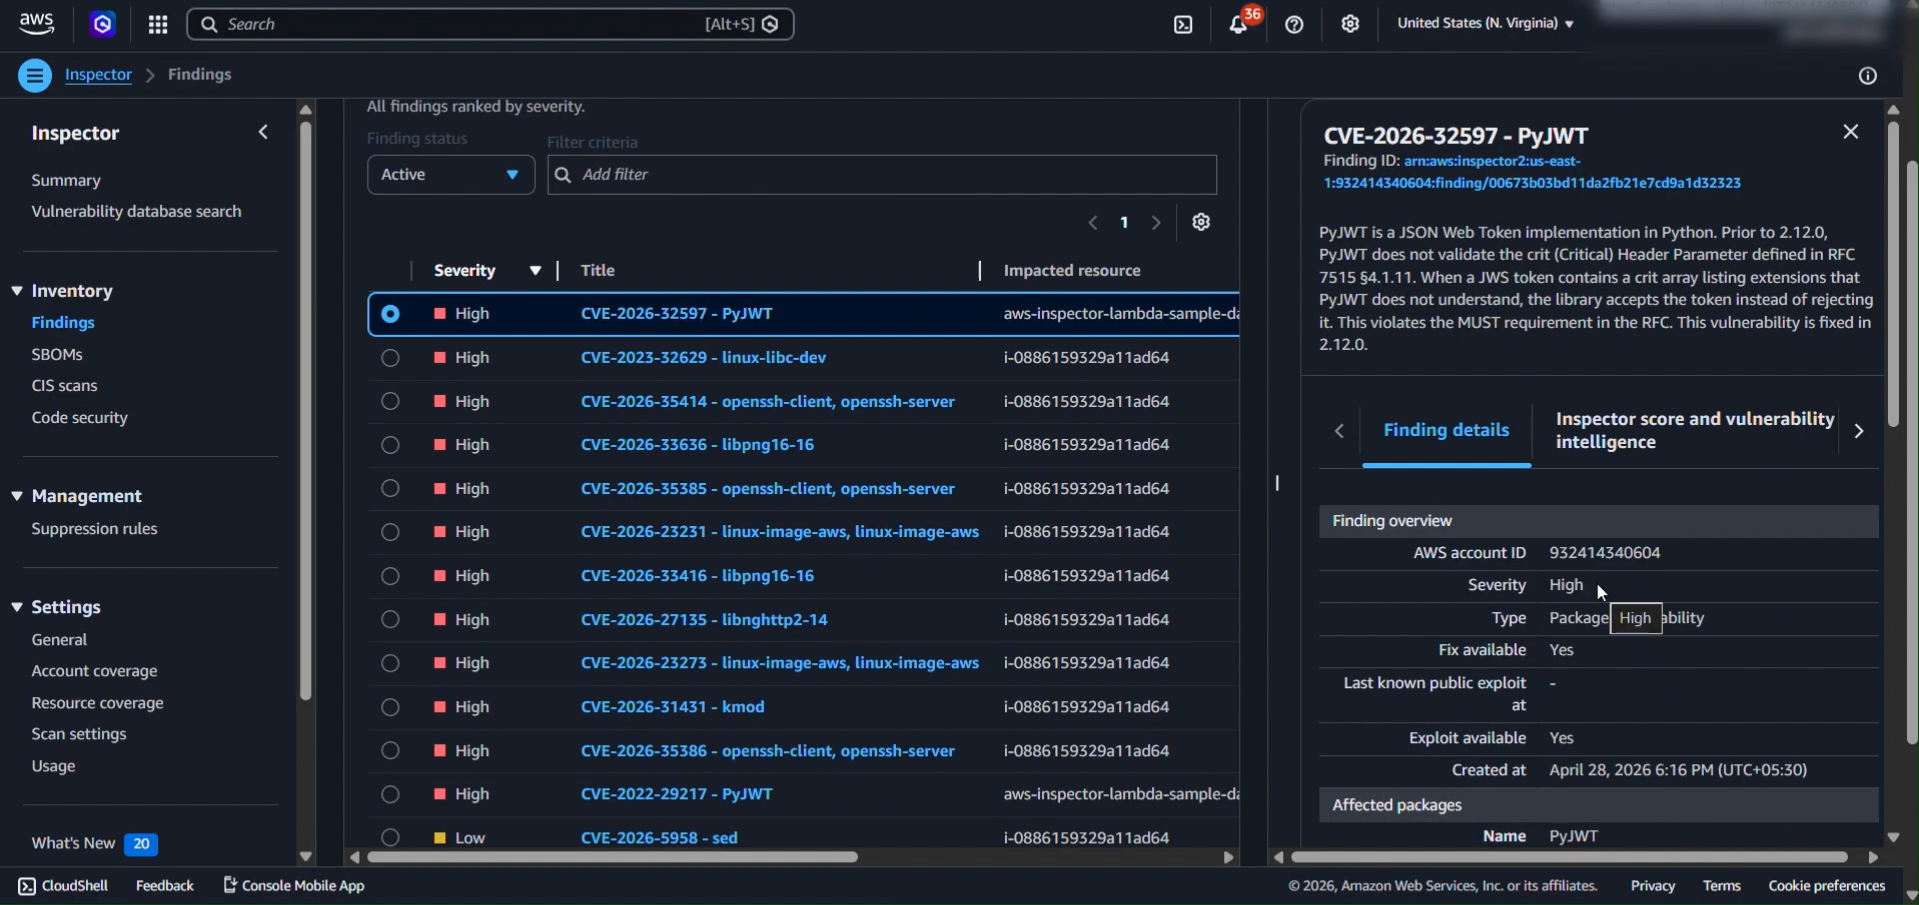The height and width of the screenshot is (905, 1919).
Task: Click the CloudShell icon in the footer
Action: 27,886
